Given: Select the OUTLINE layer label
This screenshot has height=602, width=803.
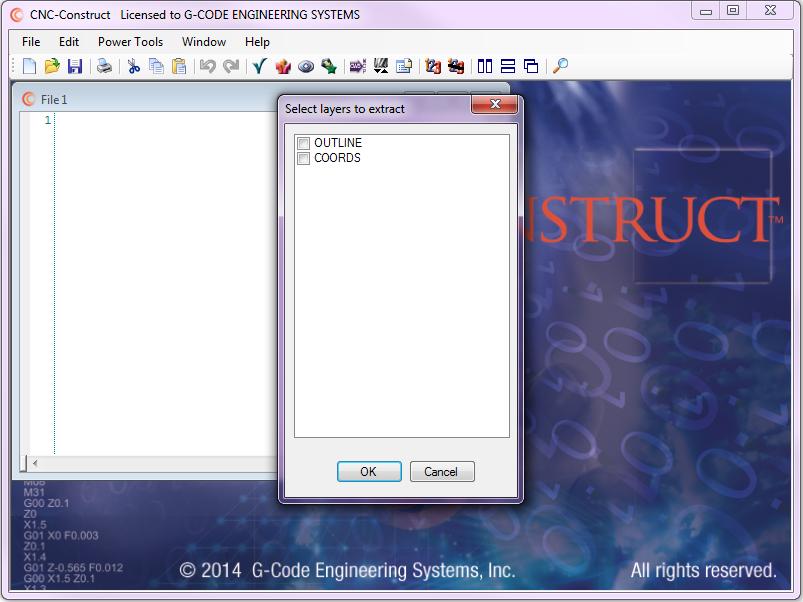Looking at the screenshot, I should tap(338, 142).
